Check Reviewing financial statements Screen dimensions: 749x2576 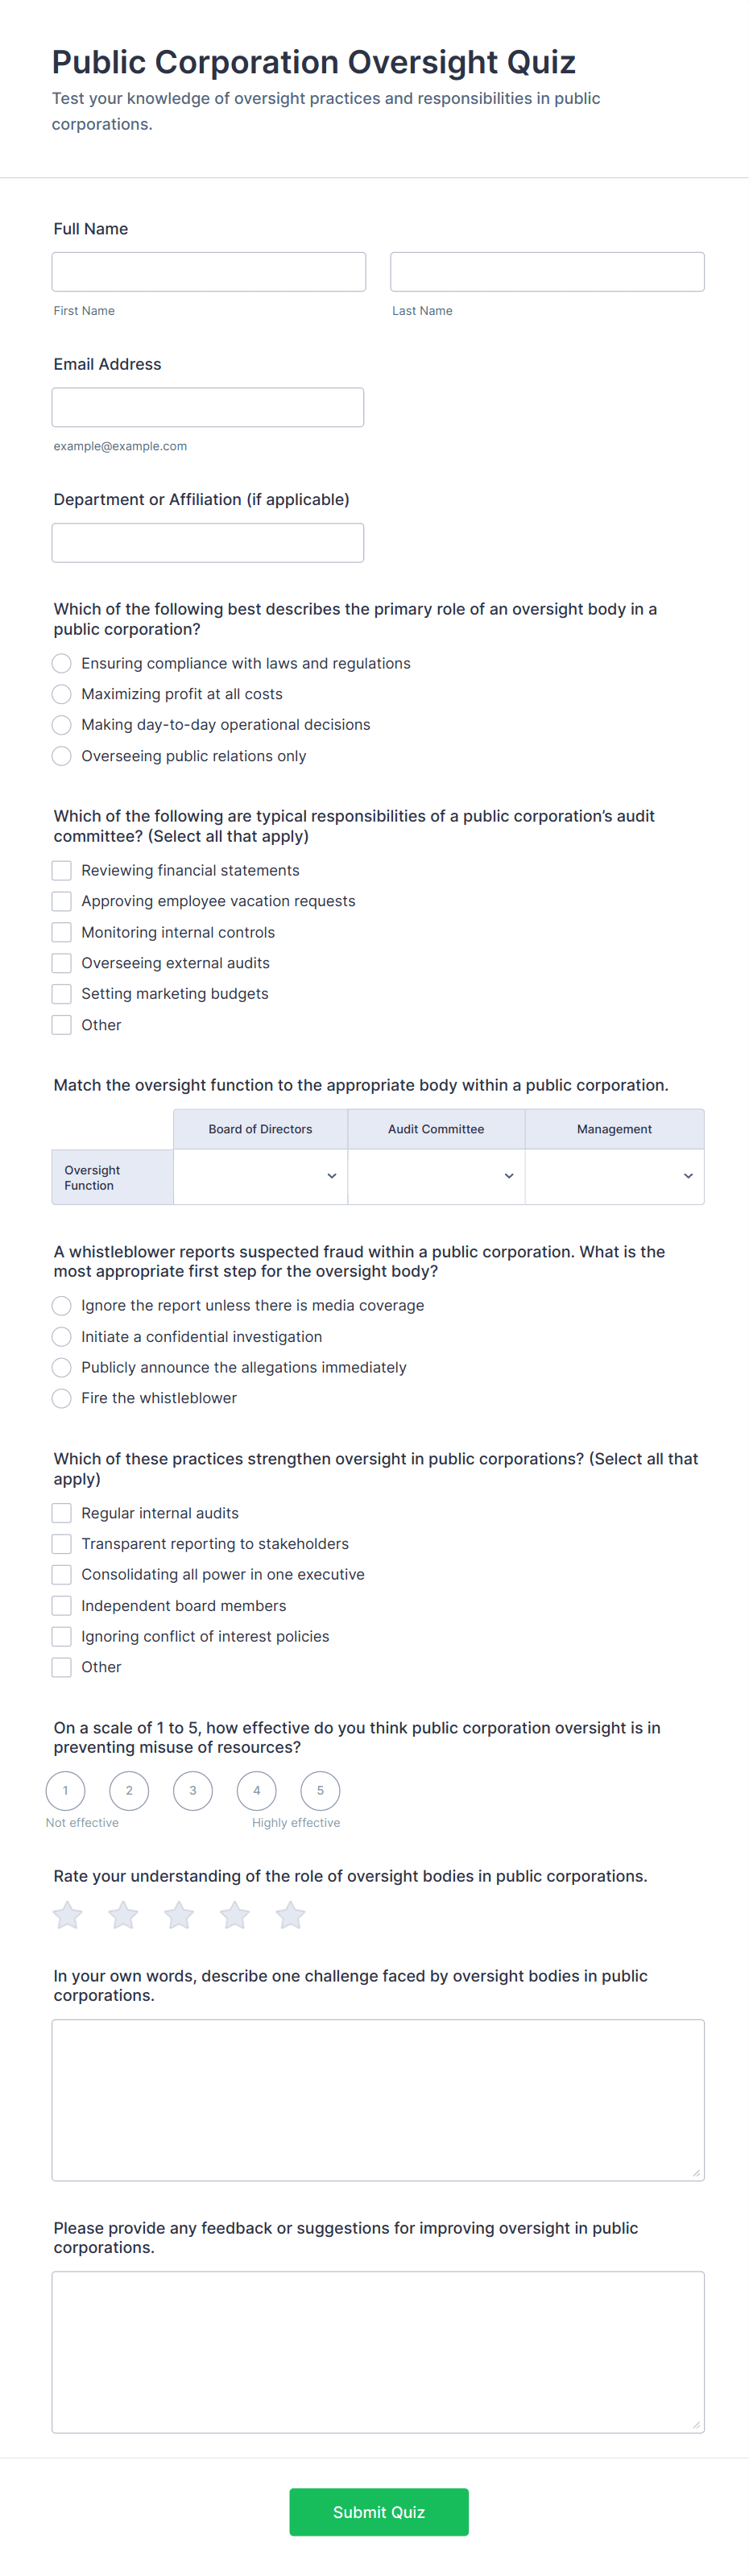pyautogui.click(x=62, y=870)
